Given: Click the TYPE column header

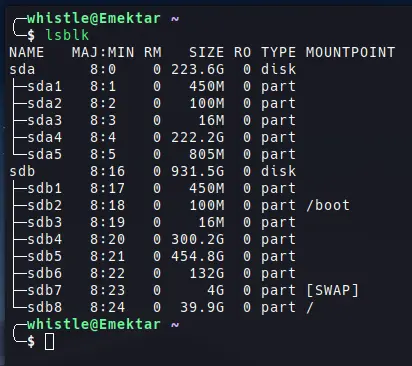Looking at the screenshot, I should tap(278, 52).
